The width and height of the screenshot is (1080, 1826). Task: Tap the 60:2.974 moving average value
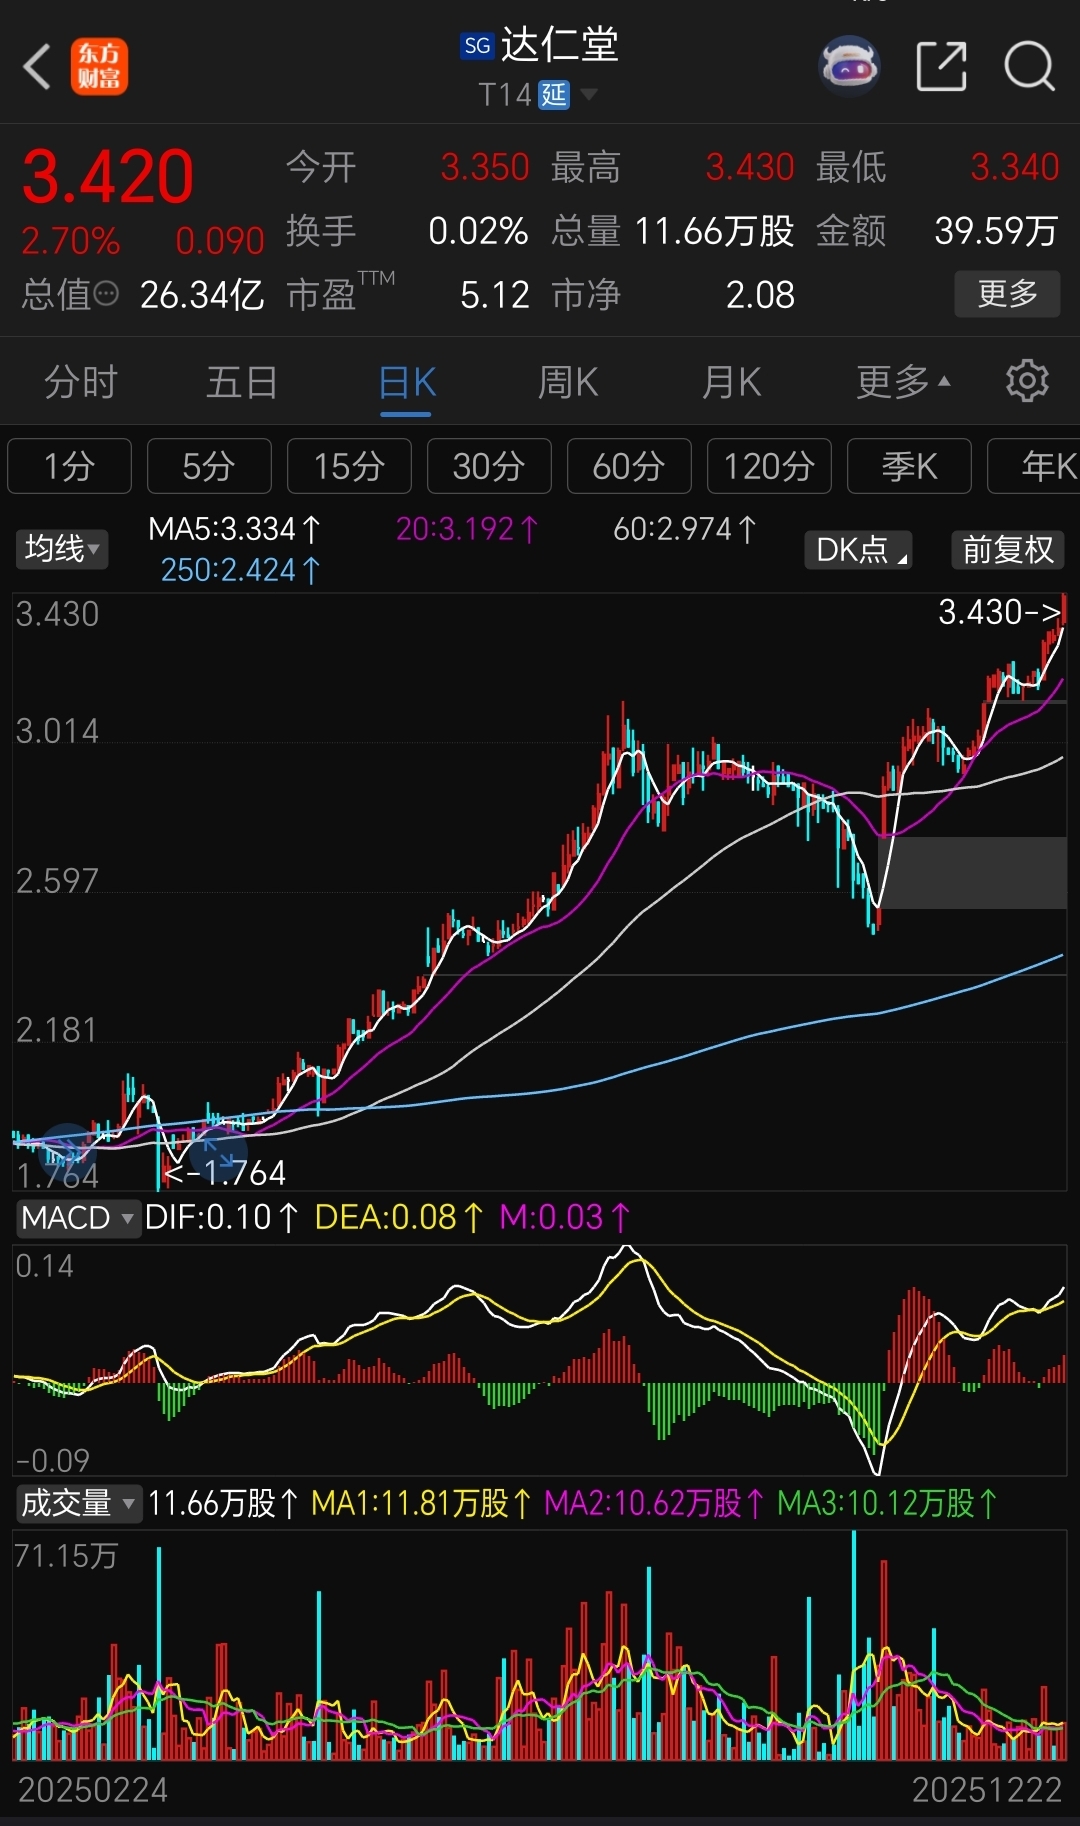pyautogui.click(x=685, y=529)
